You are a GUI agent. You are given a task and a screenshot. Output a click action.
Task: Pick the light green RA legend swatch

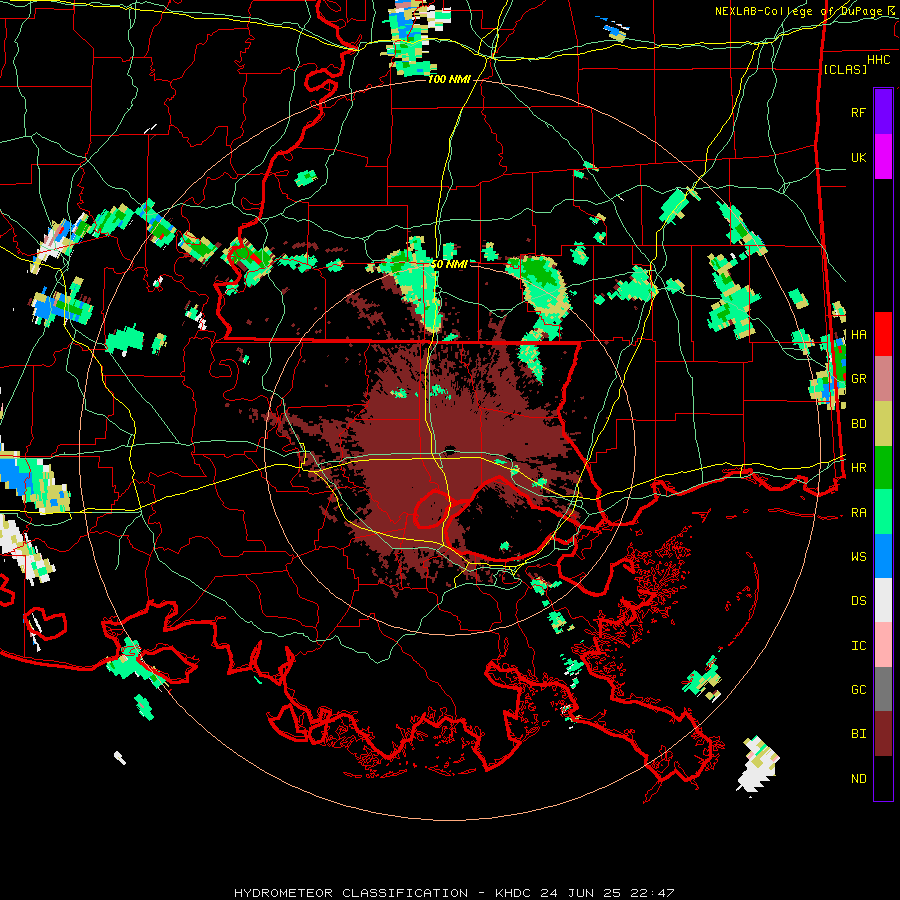883,512
